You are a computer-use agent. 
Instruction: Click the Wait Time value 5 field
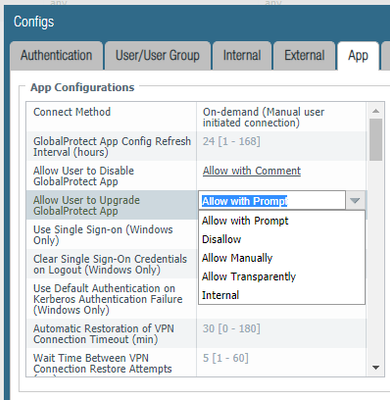click(x=281, y=363)
